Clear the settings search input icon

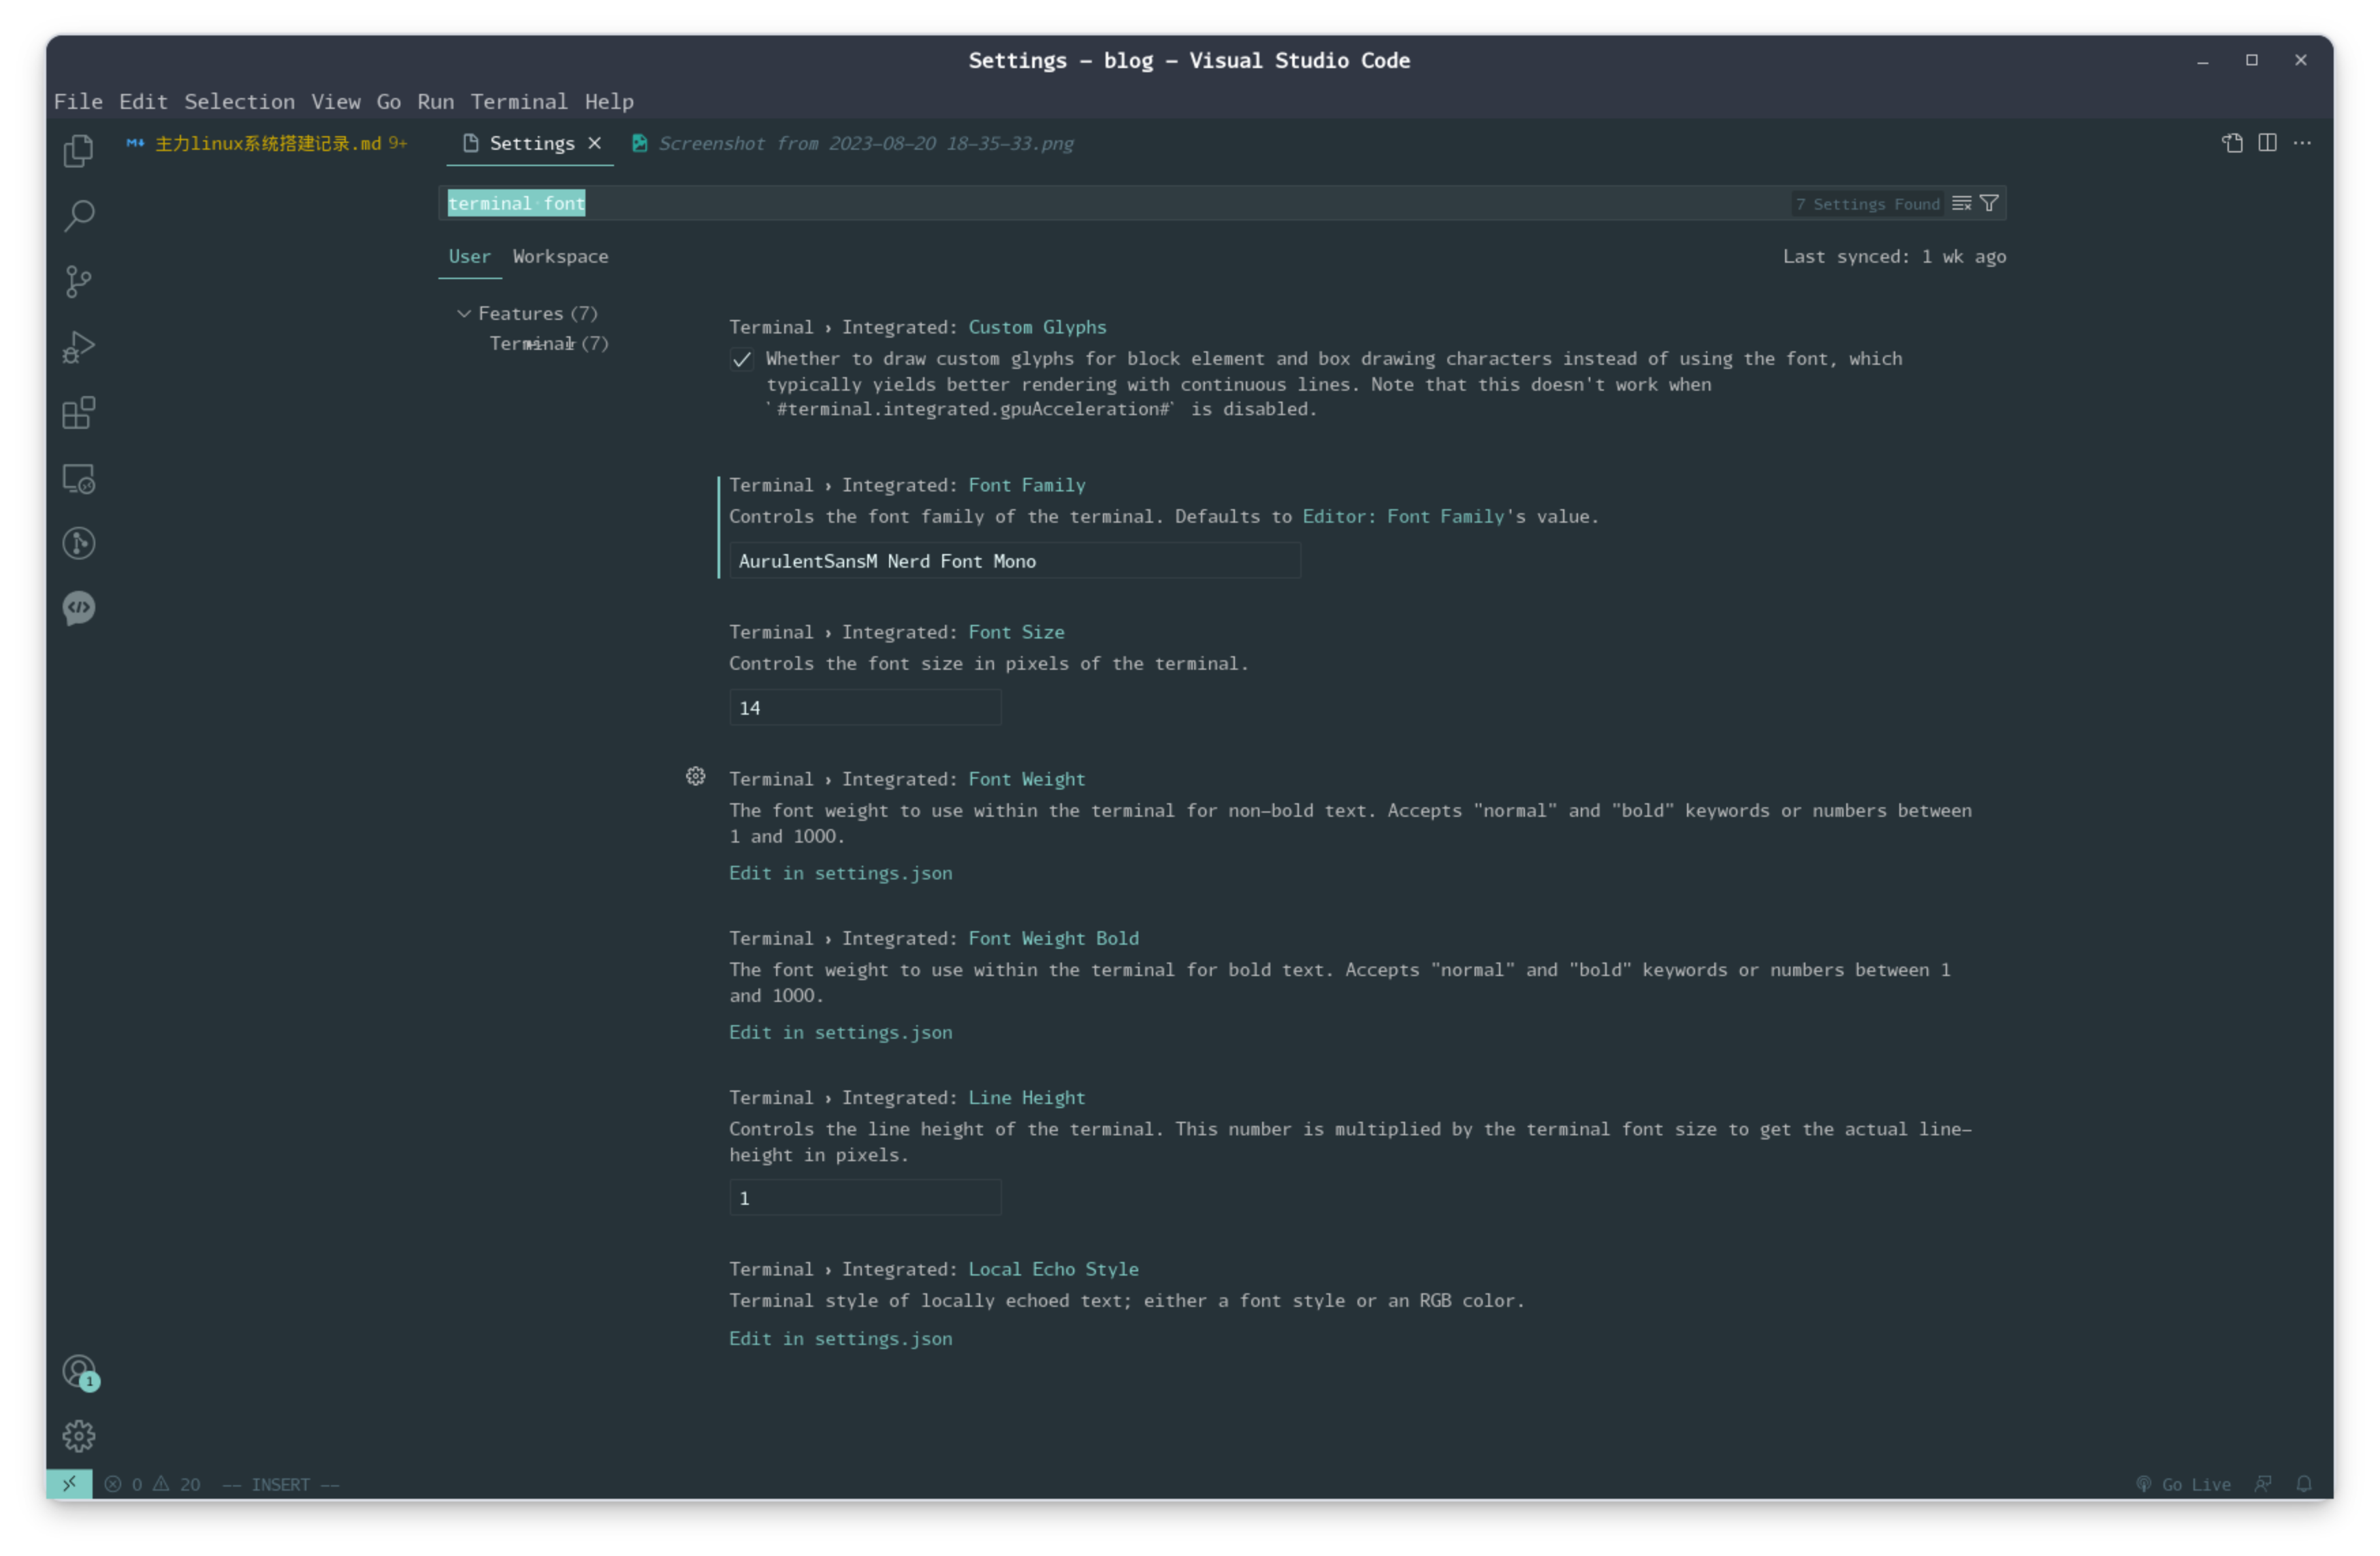[1961, 203]
